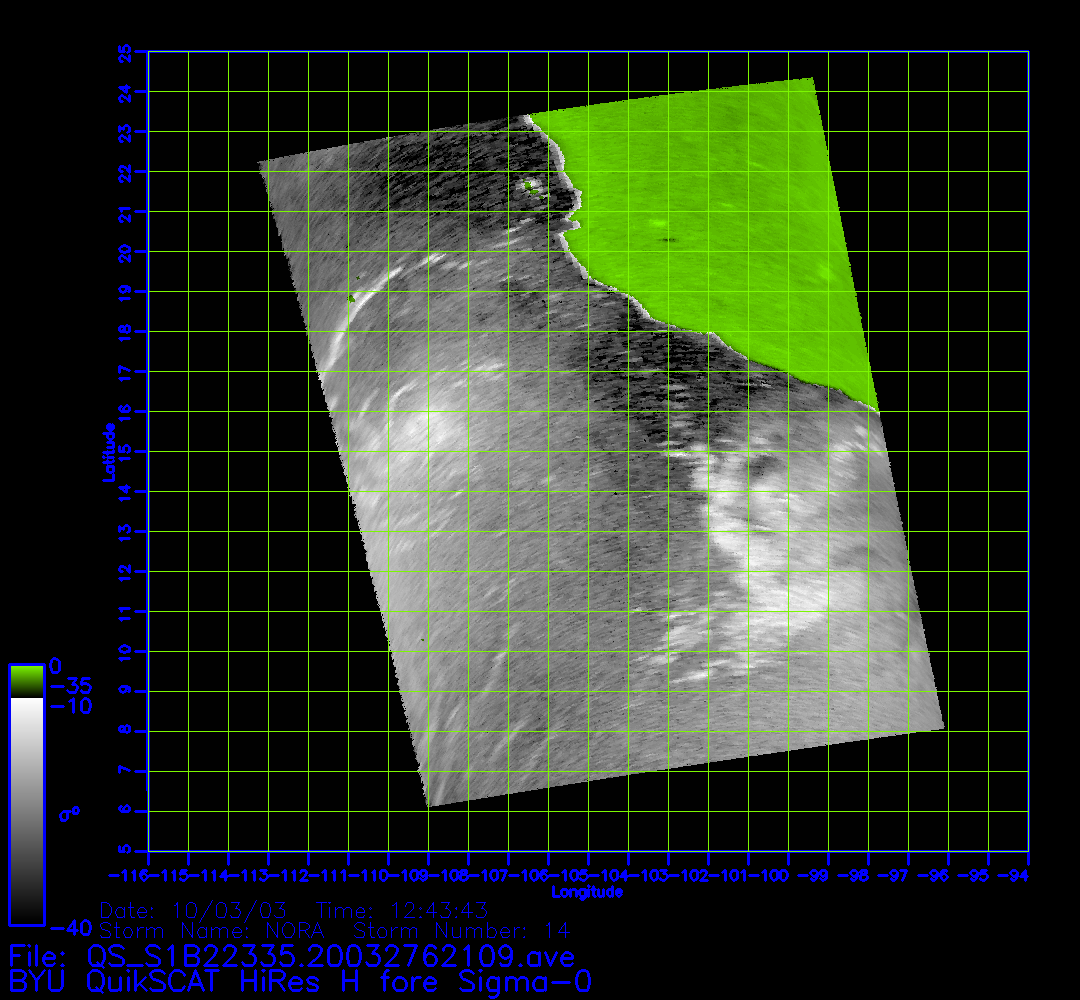Viewport: 1080px width, 1000px height.
Task: Click the Time: 12:43:43 text
Action: point(402,911)
